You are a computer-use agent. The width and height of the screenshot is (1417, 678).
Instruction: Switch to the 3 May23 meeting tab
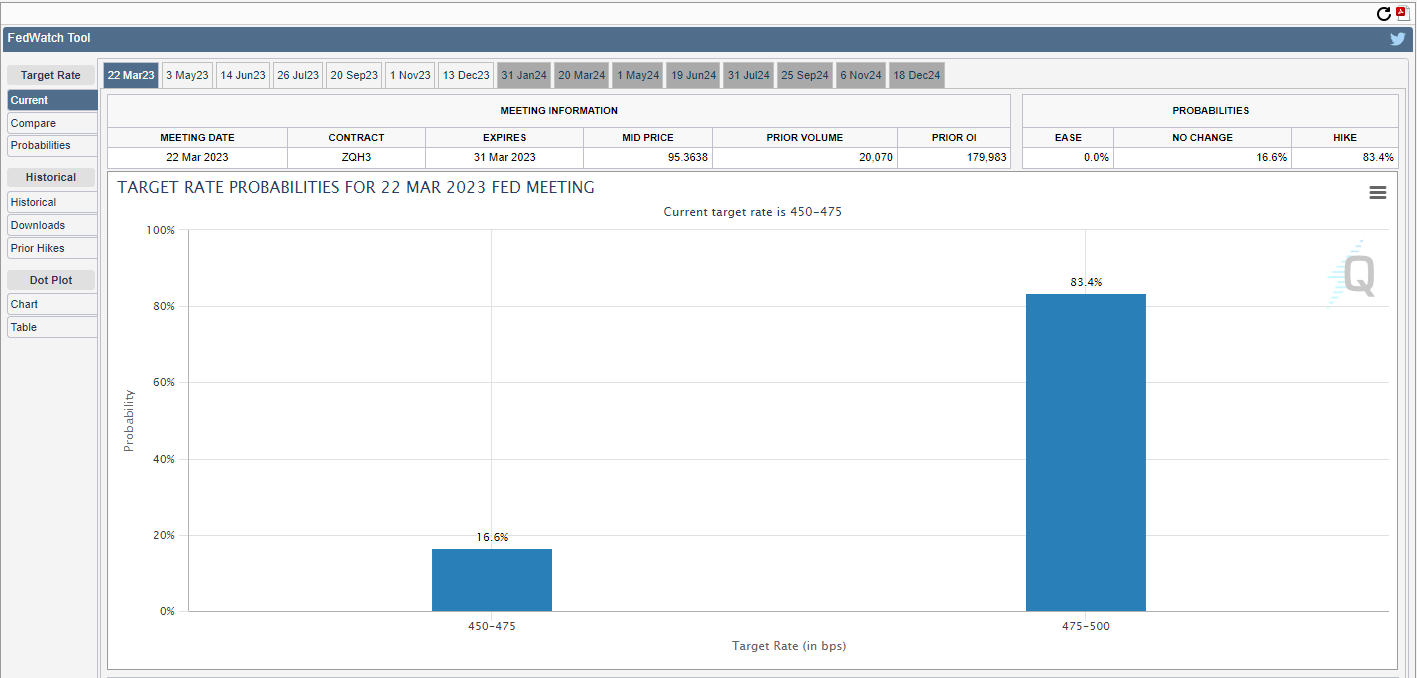[x=187, y=74]
